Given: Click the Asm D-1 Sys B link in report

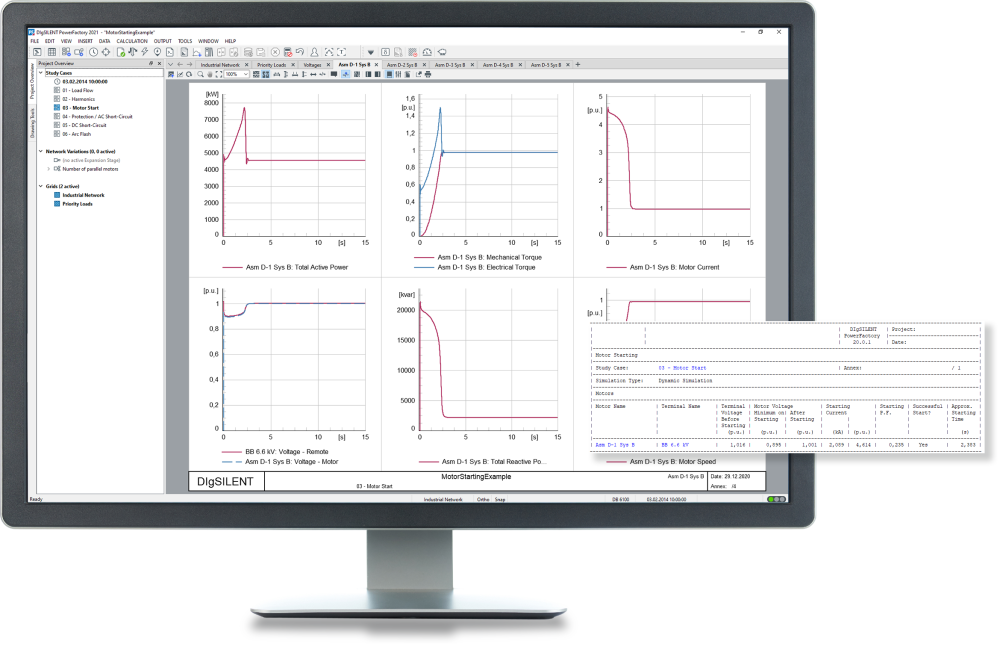Looking at the screenshot, I should point(615,444).
